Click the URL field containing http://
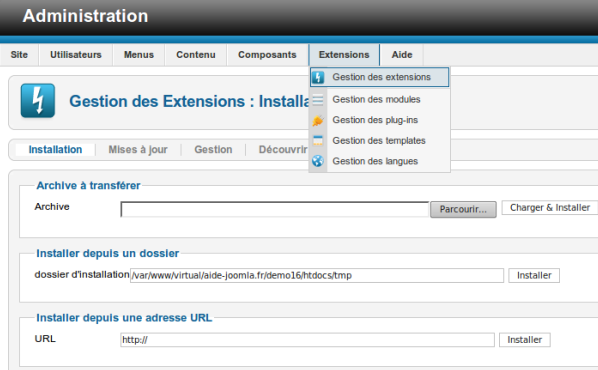The height and width of the screenshot is (370, 598). (307, 340)
